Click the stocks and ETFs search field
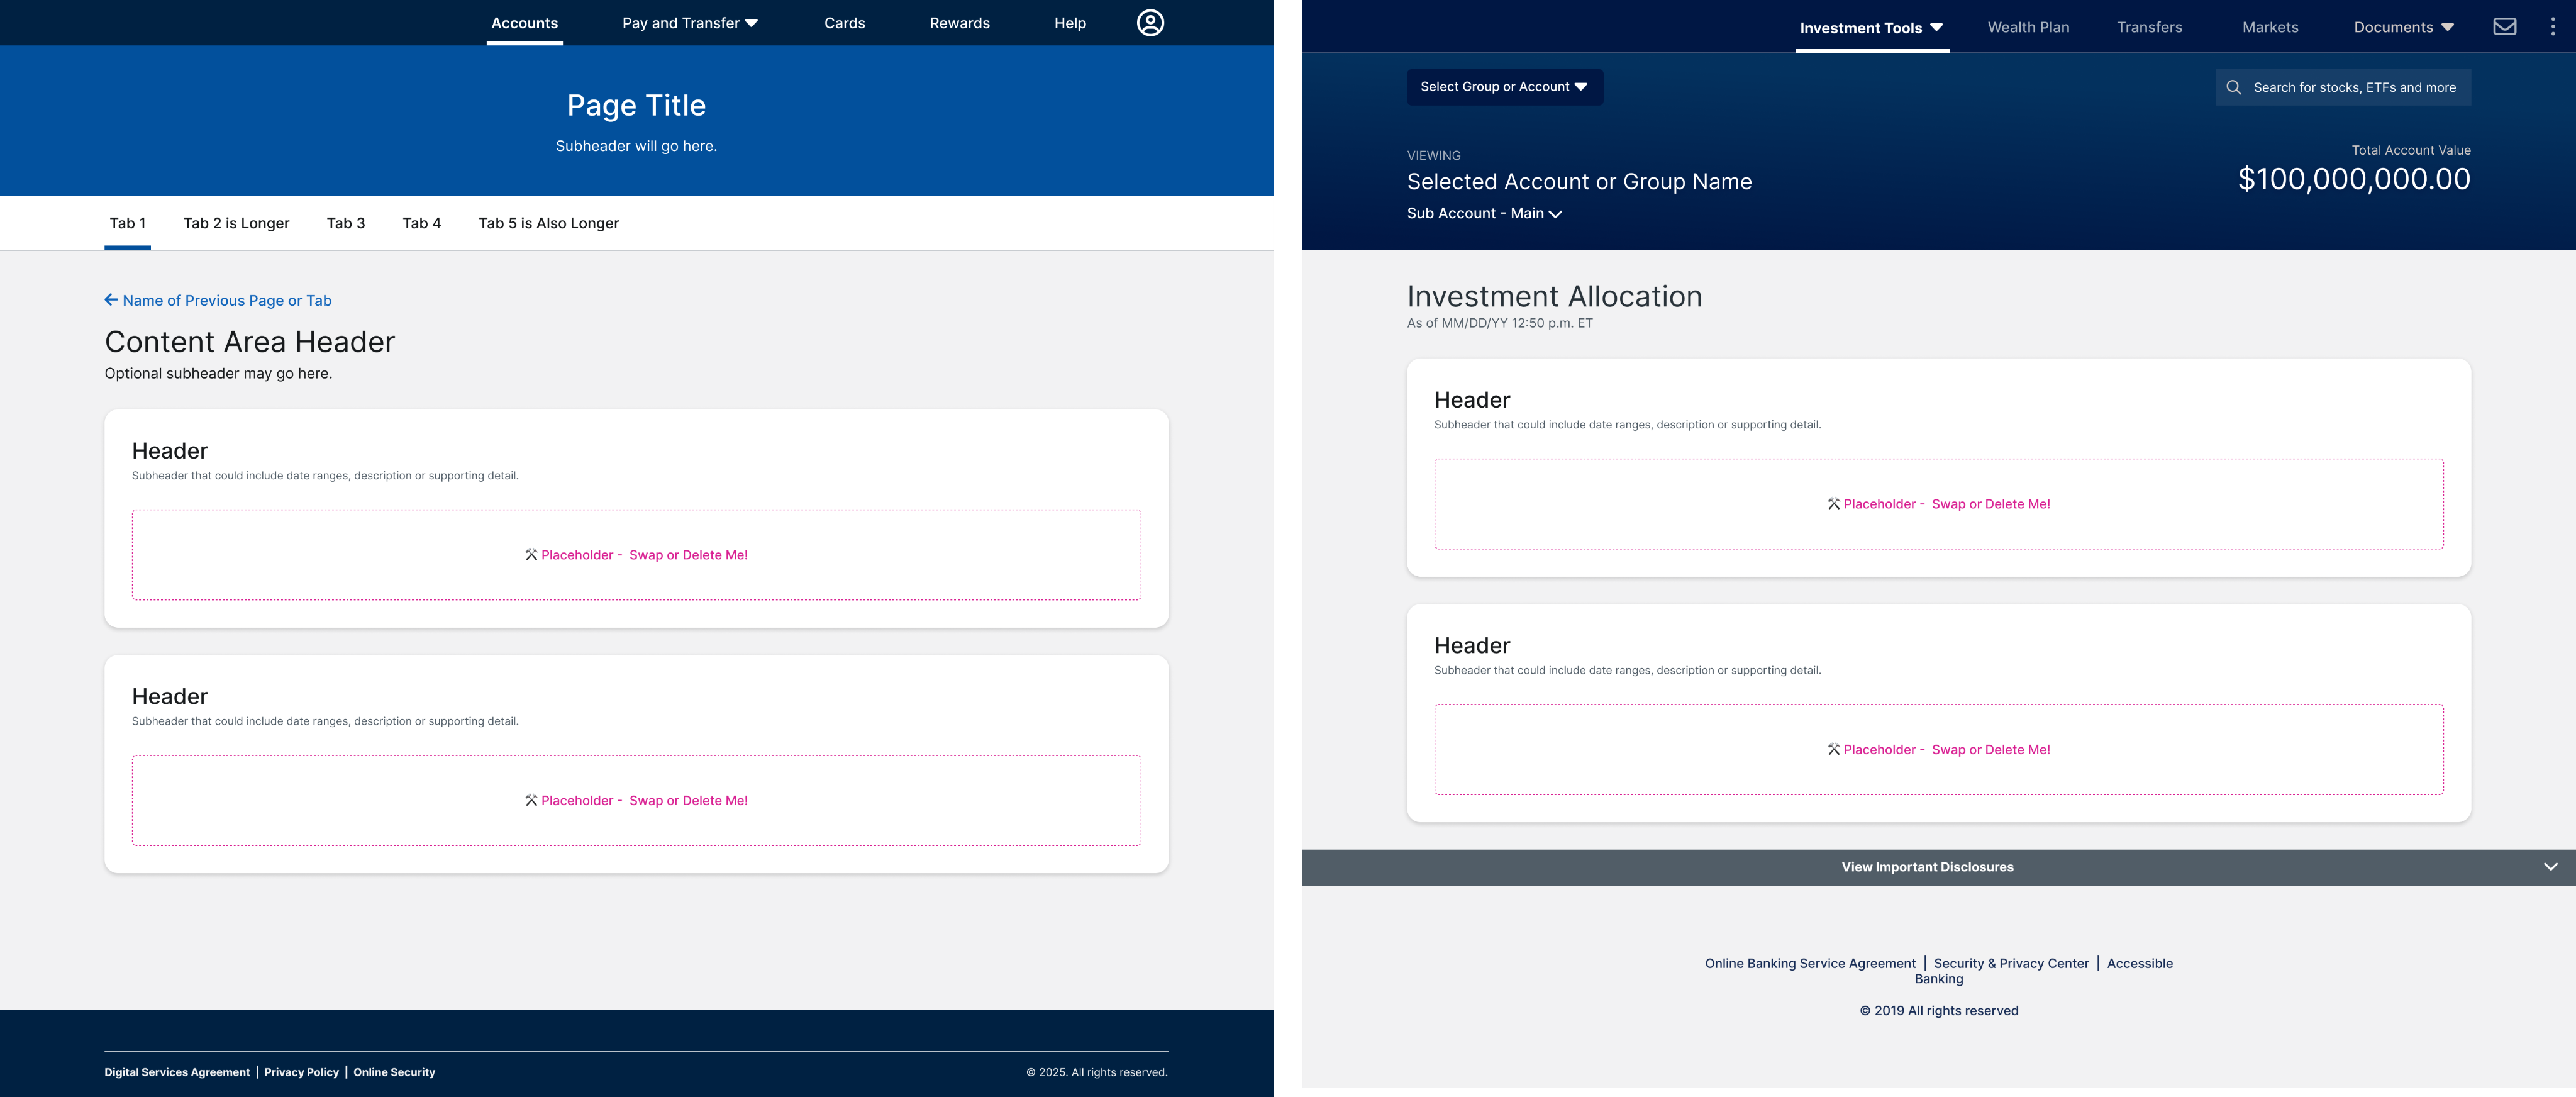This screenshot has width=2576, height=1097. [2354, 88]
